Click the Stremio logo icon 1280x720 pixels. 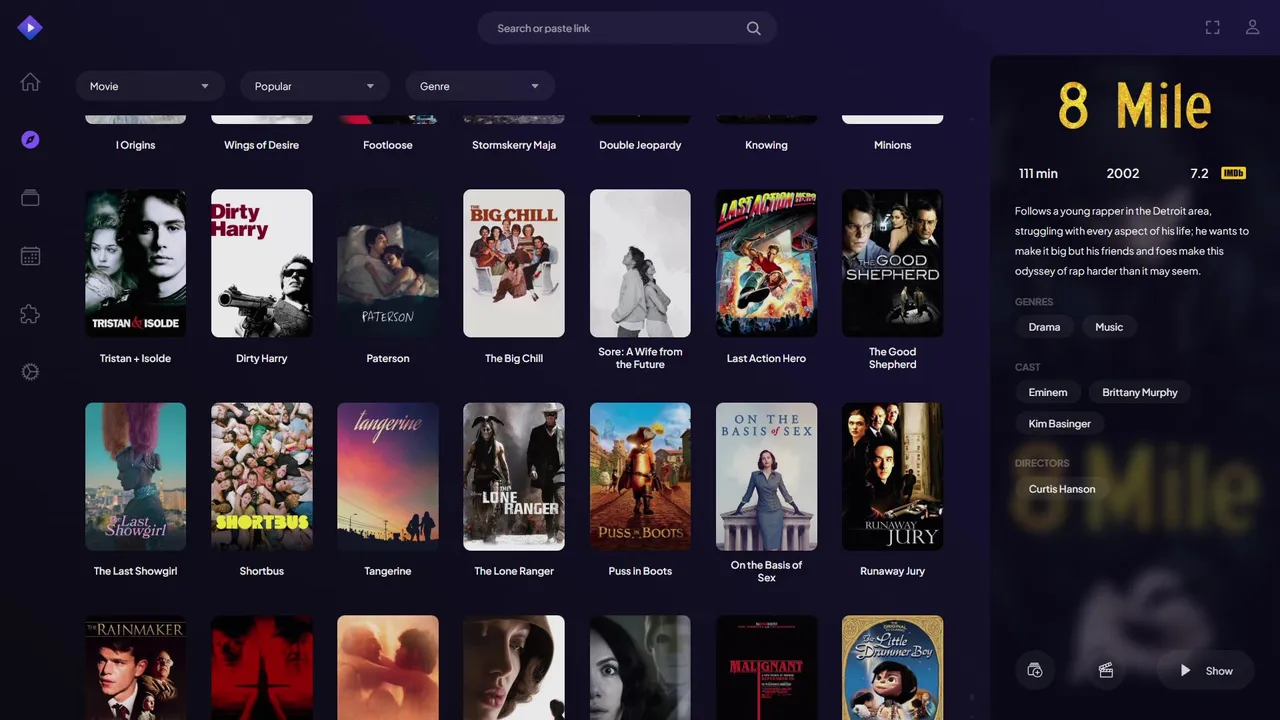point(30,28)
